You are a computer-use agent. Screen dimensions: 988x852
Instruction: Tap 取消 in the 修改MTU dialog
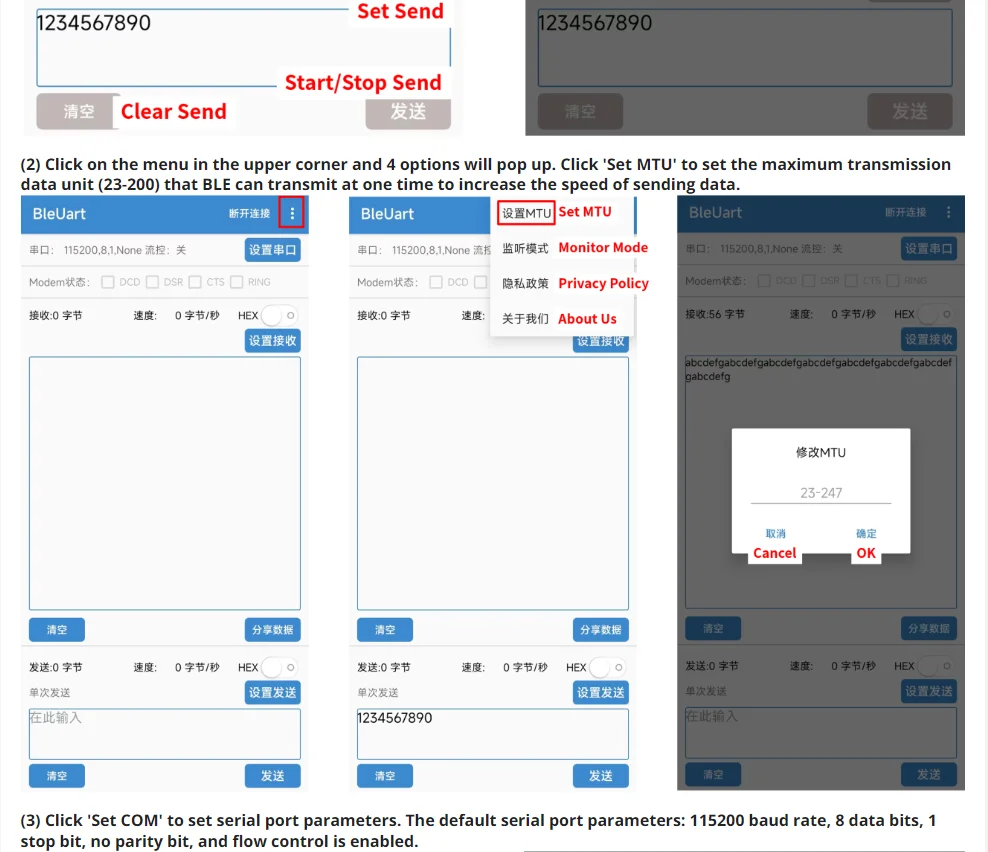775,534
